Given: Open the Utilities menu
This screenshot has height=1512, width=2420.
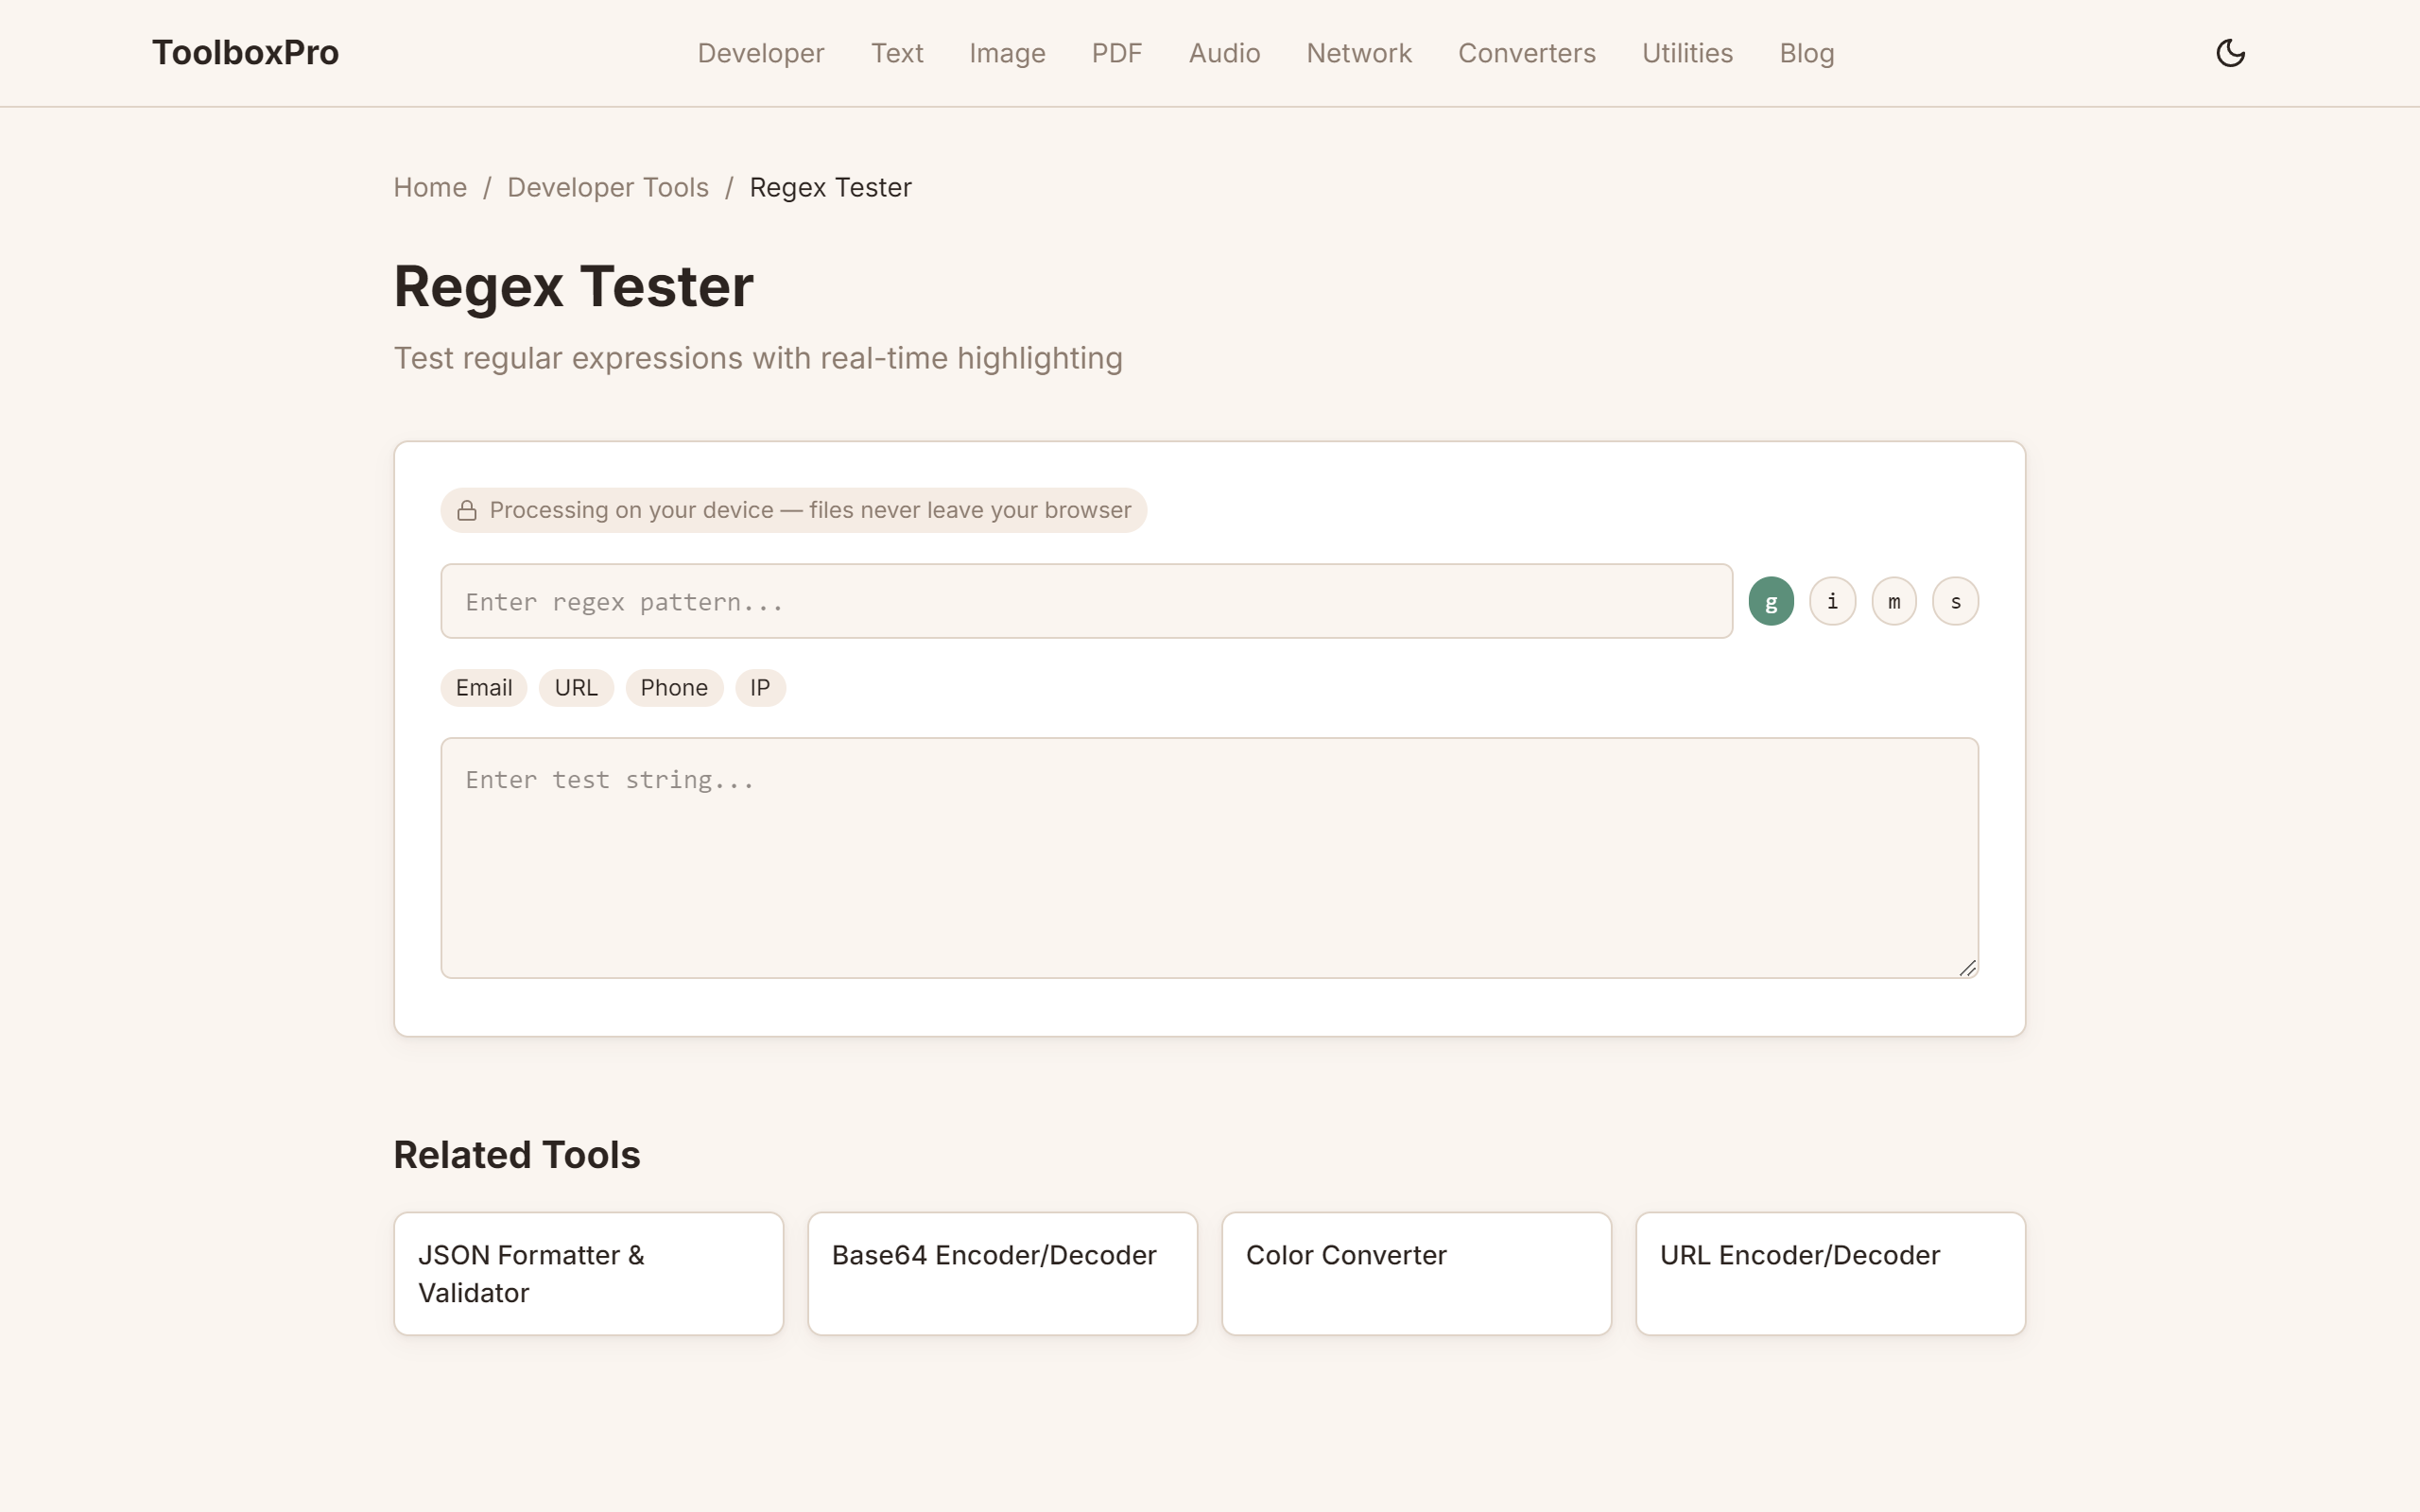Looking at the screenshot, I should [1687, 53].
